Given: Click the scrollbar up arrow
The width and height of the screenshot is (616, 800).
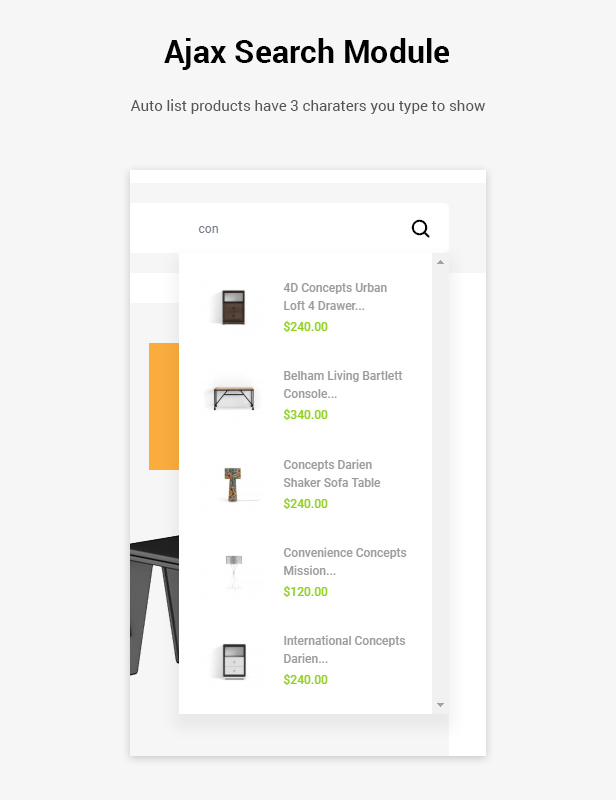Looking at the screenshot, I should coord(440,262).
